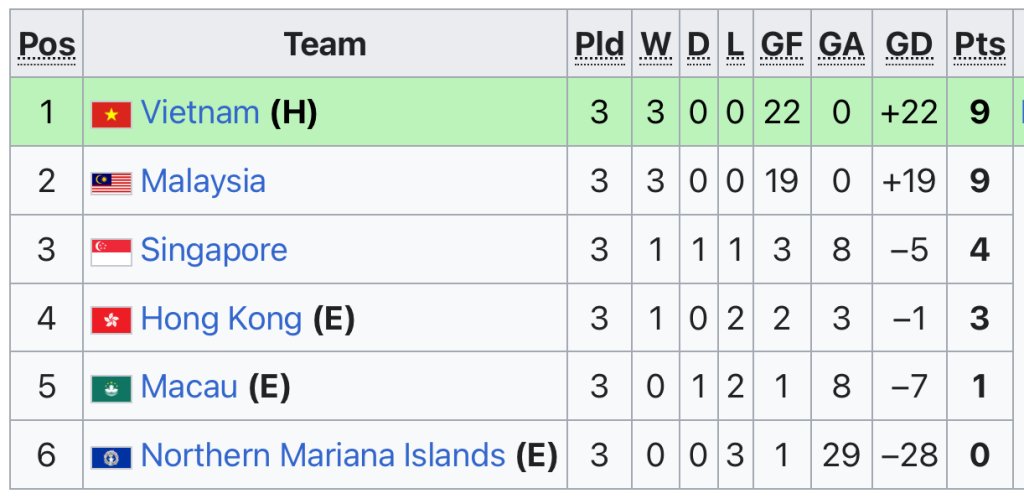This screenshot has width=1024, height=504.
Task: Open the Northern Mariana Islands link
Action: coord(322,455)
